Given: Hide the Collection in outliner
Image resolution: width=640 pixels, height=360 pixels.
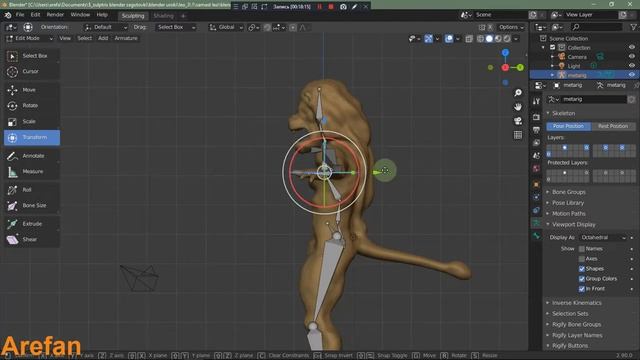Looking at the screenshot, I should tap(632, 47).
